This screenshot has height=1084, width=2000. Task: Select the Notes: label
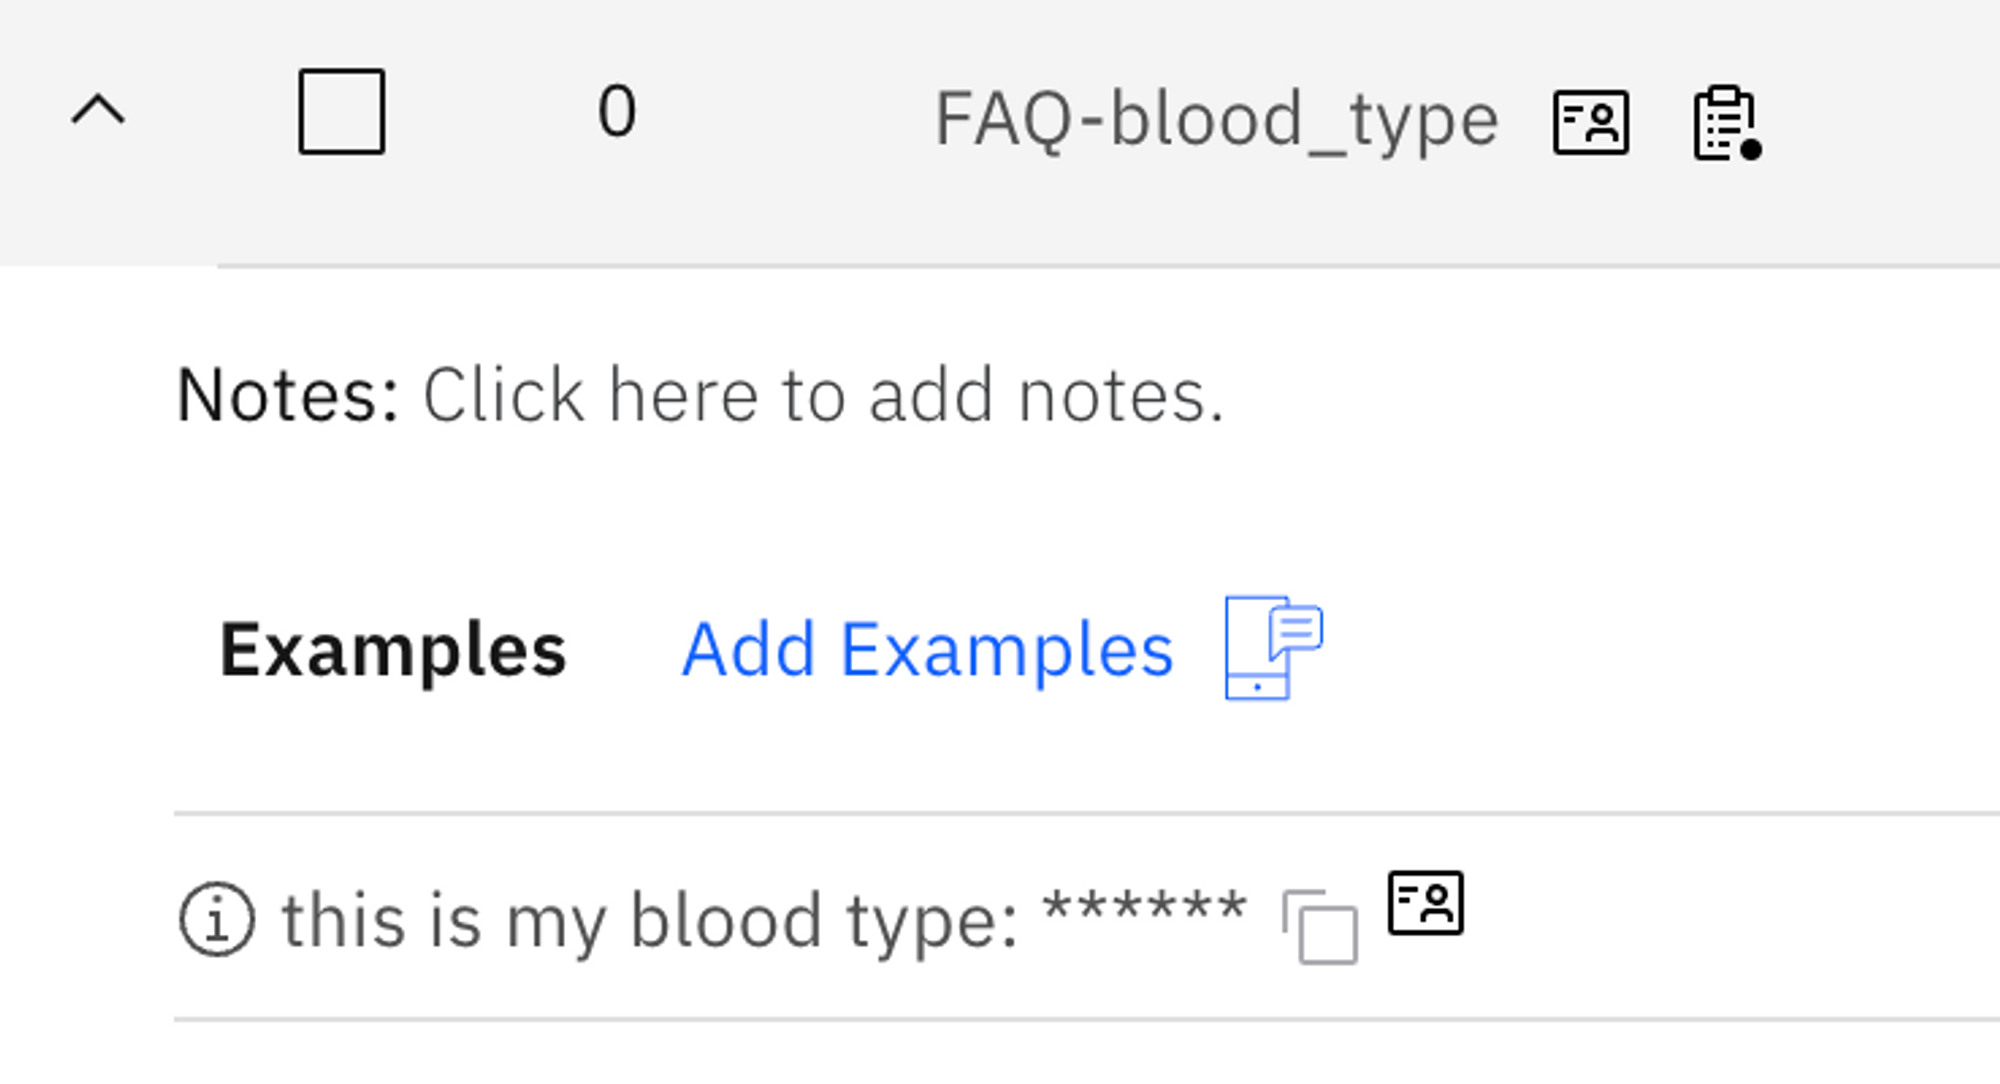(x=288, y=395)
